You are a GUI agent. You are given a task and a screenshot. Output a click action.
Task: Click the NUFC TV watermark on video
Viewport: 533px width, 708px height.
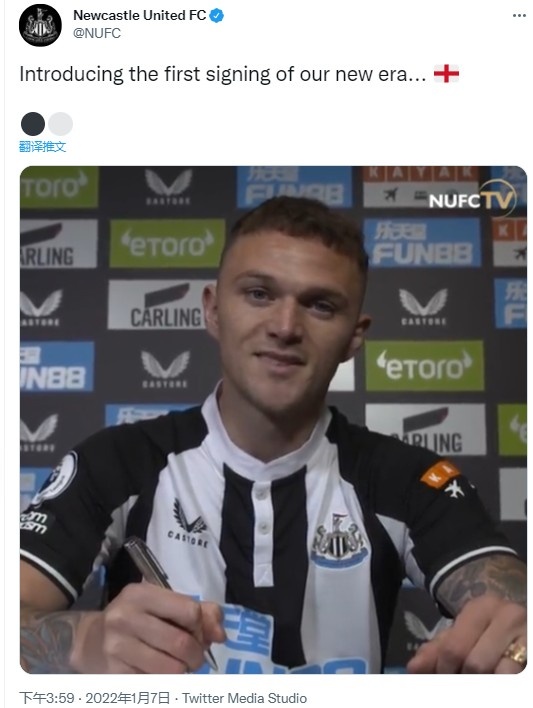pos(471,199)
